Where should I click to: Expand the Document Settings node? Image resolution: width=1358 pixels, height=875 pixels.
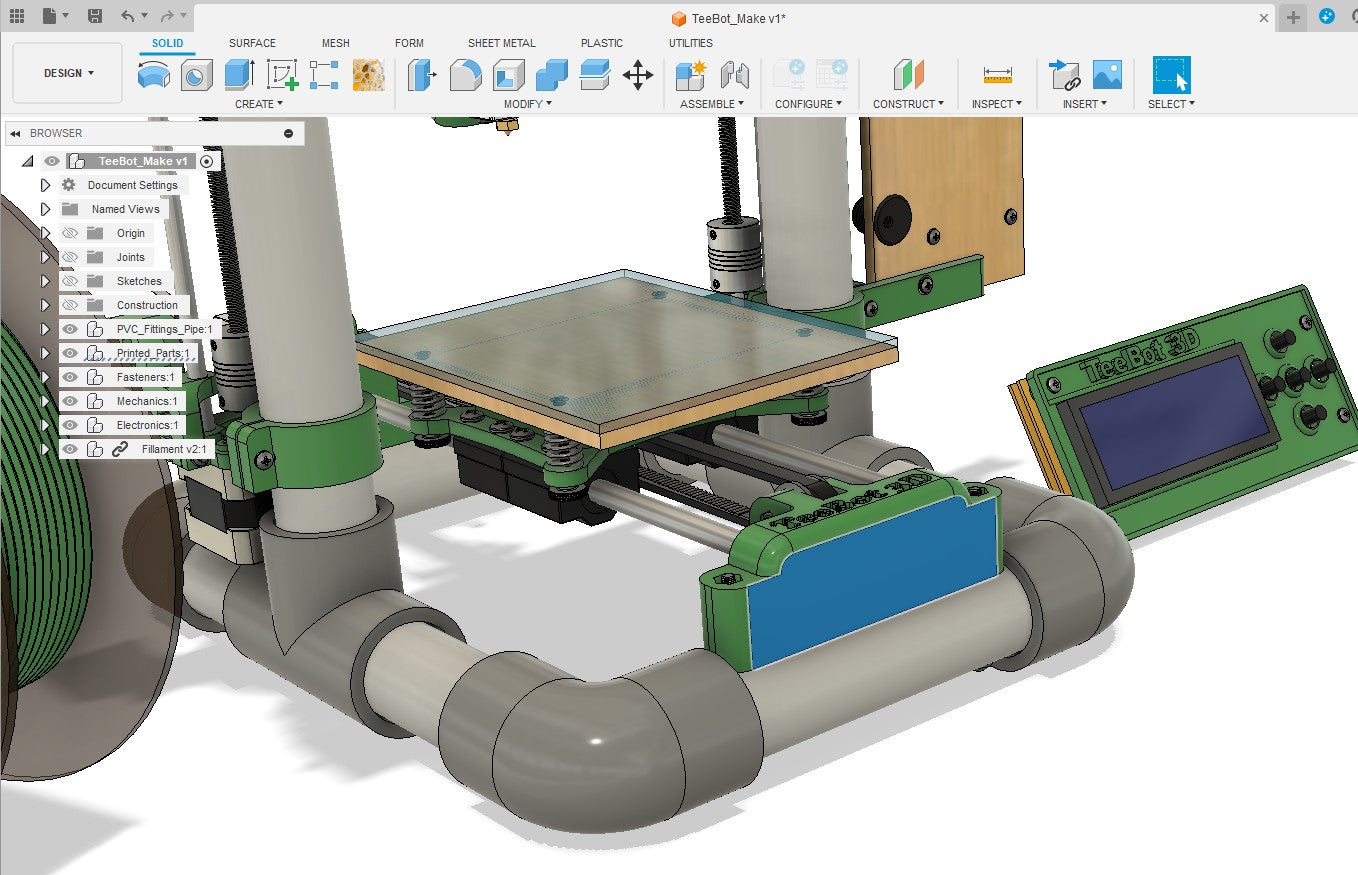point(45,185)
